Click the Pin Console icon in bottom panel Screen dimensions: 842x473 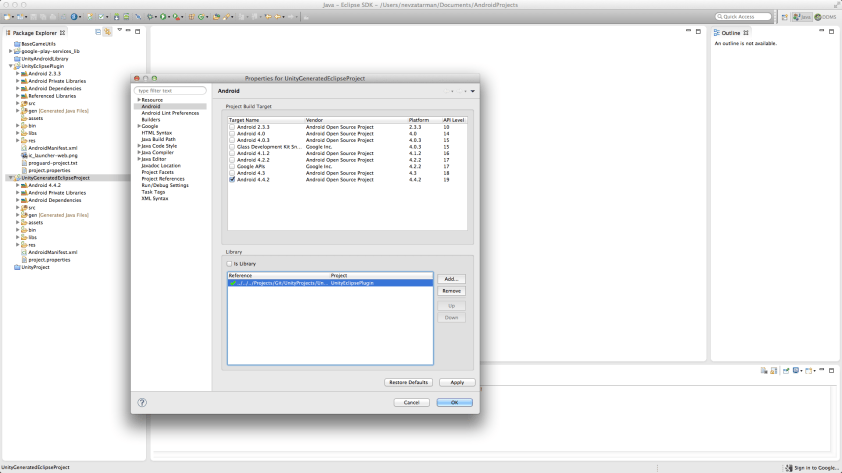pos(786,370)
